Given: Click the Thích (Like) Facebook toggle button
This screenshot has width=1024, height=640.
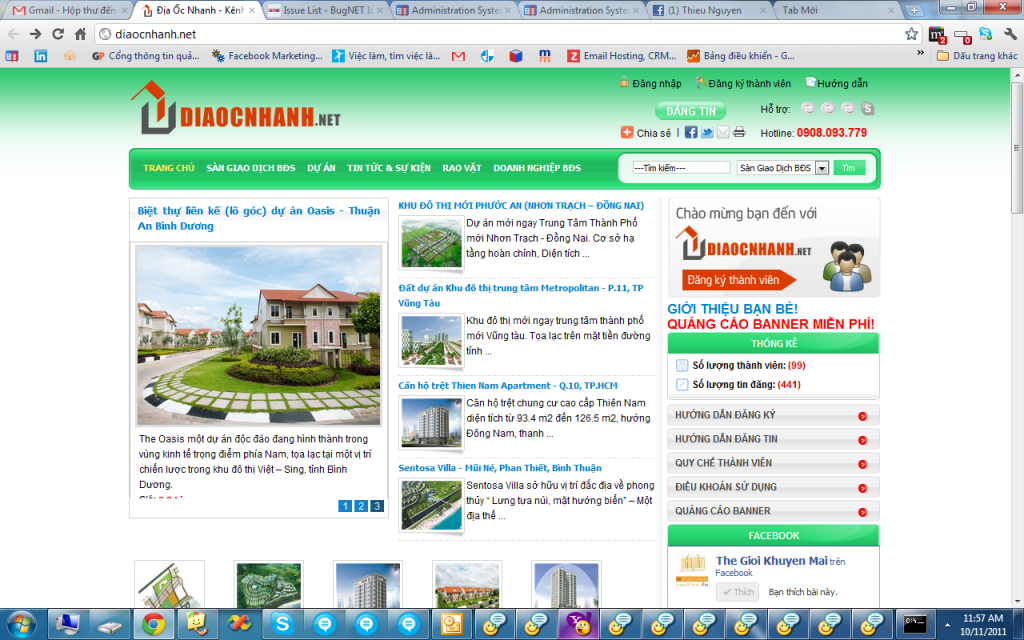Looking at the screenshot, I should [x=737, y=591].
